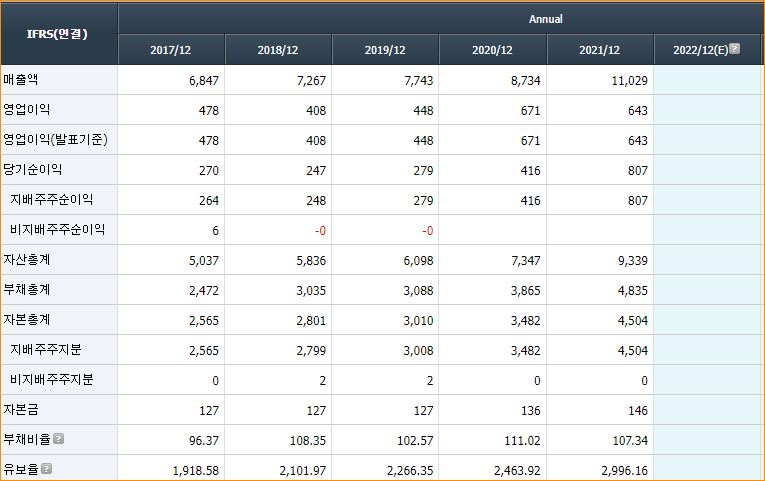Click the 부채총계 row label

pyautogui.click(x=26, y=289)
